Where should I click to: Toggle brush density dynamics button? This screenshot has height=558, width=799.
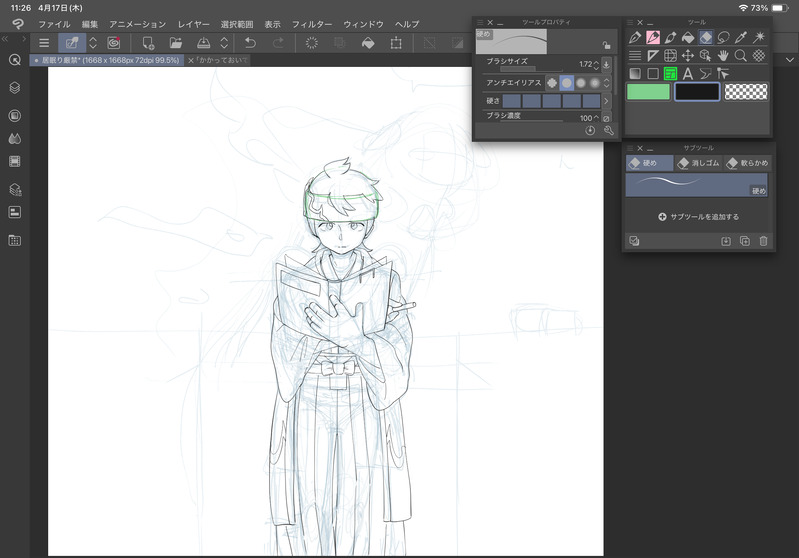tap(606, 118)
